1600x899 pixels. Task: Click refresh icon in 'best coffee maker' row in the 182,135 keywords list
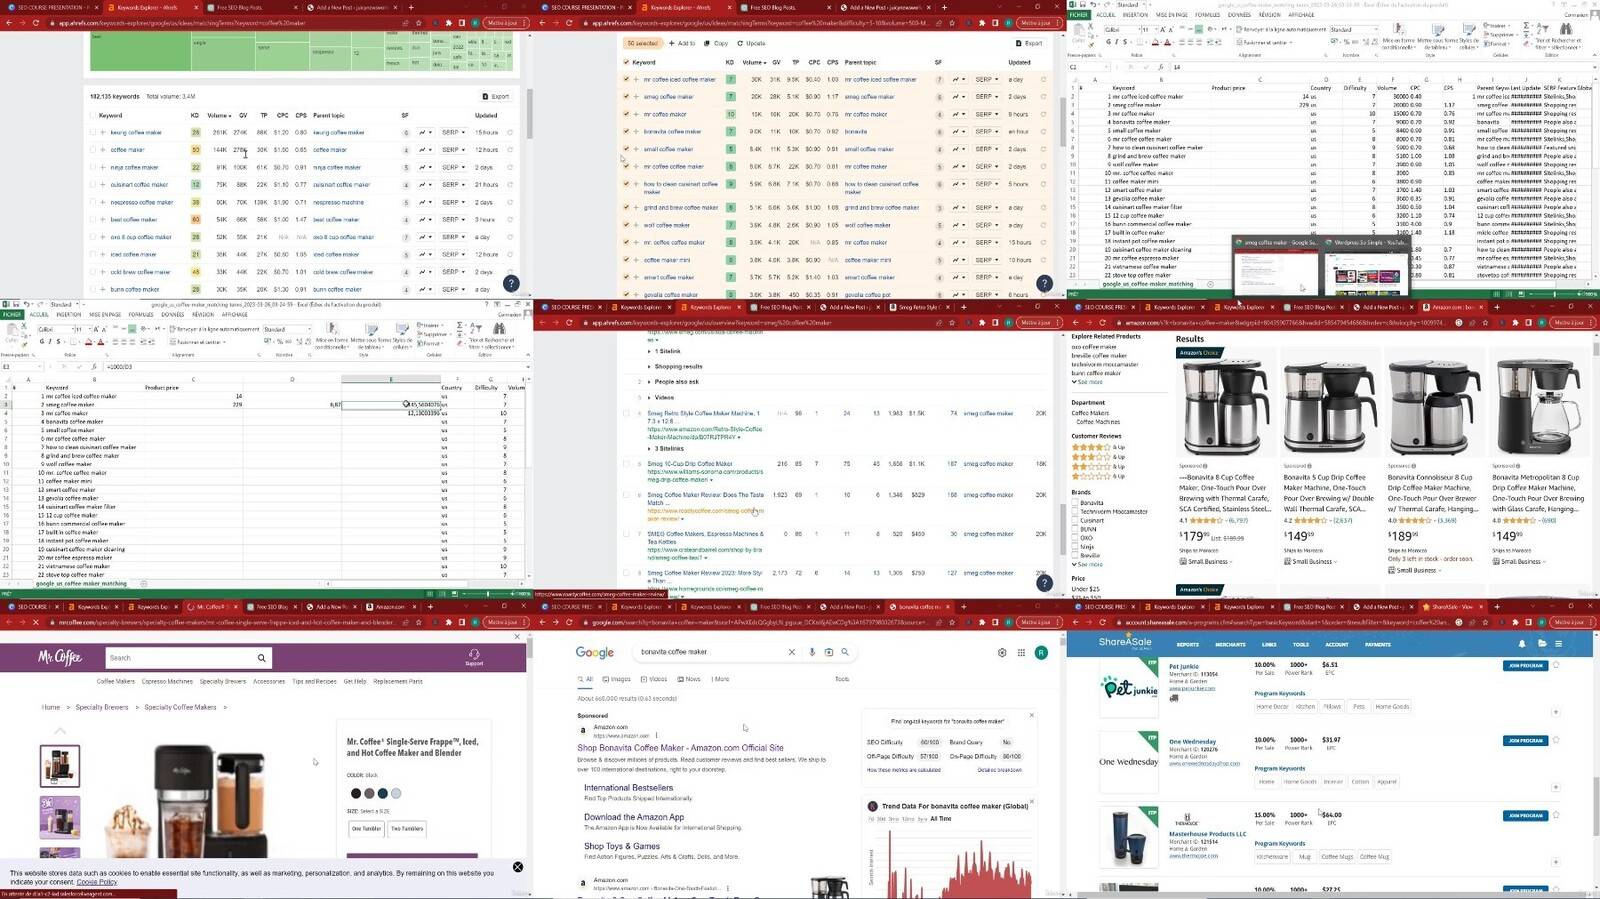coord(510,220)
